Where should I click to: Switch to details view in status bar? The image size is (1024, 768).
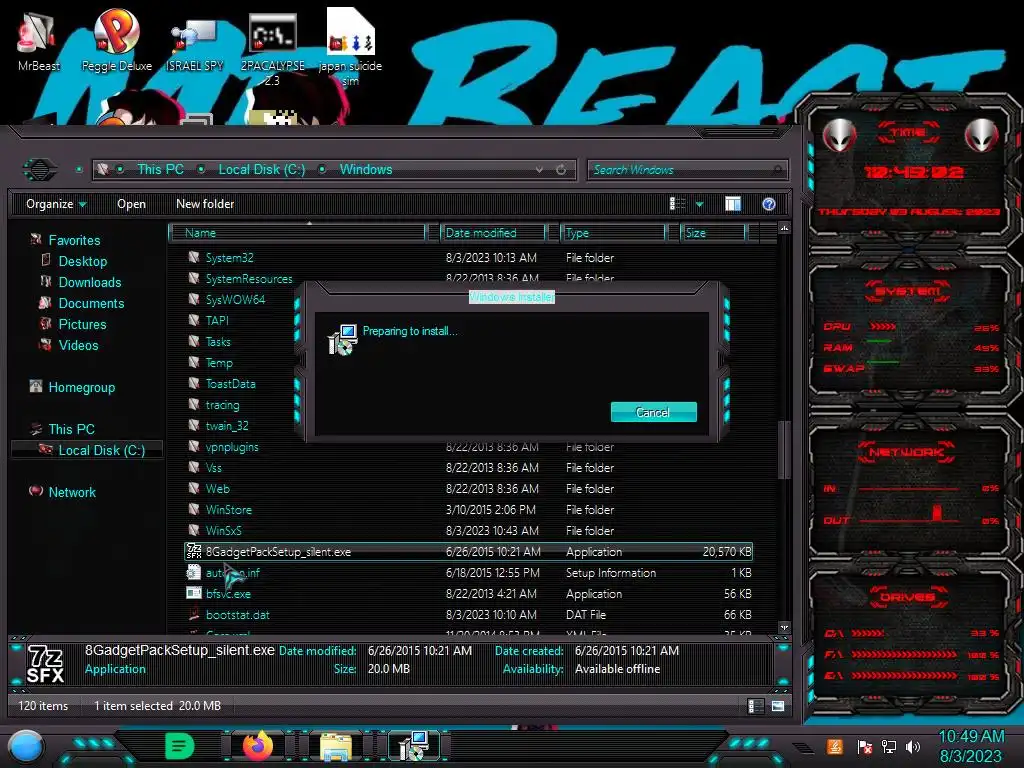pyautogui.click(x=756, y=706)
